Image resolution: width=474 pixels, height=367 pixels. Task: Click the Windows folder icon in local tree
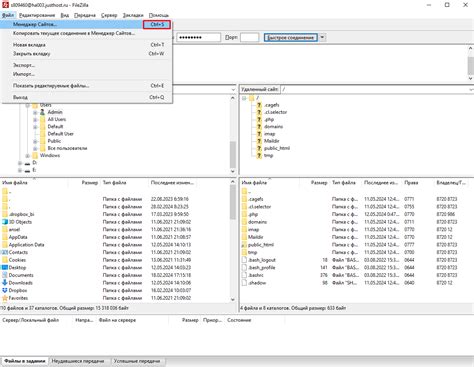(35, 156)
